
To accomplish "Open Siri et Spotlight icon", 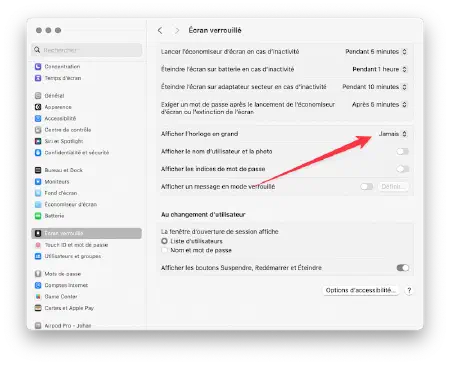I will [x=38, y=141].
